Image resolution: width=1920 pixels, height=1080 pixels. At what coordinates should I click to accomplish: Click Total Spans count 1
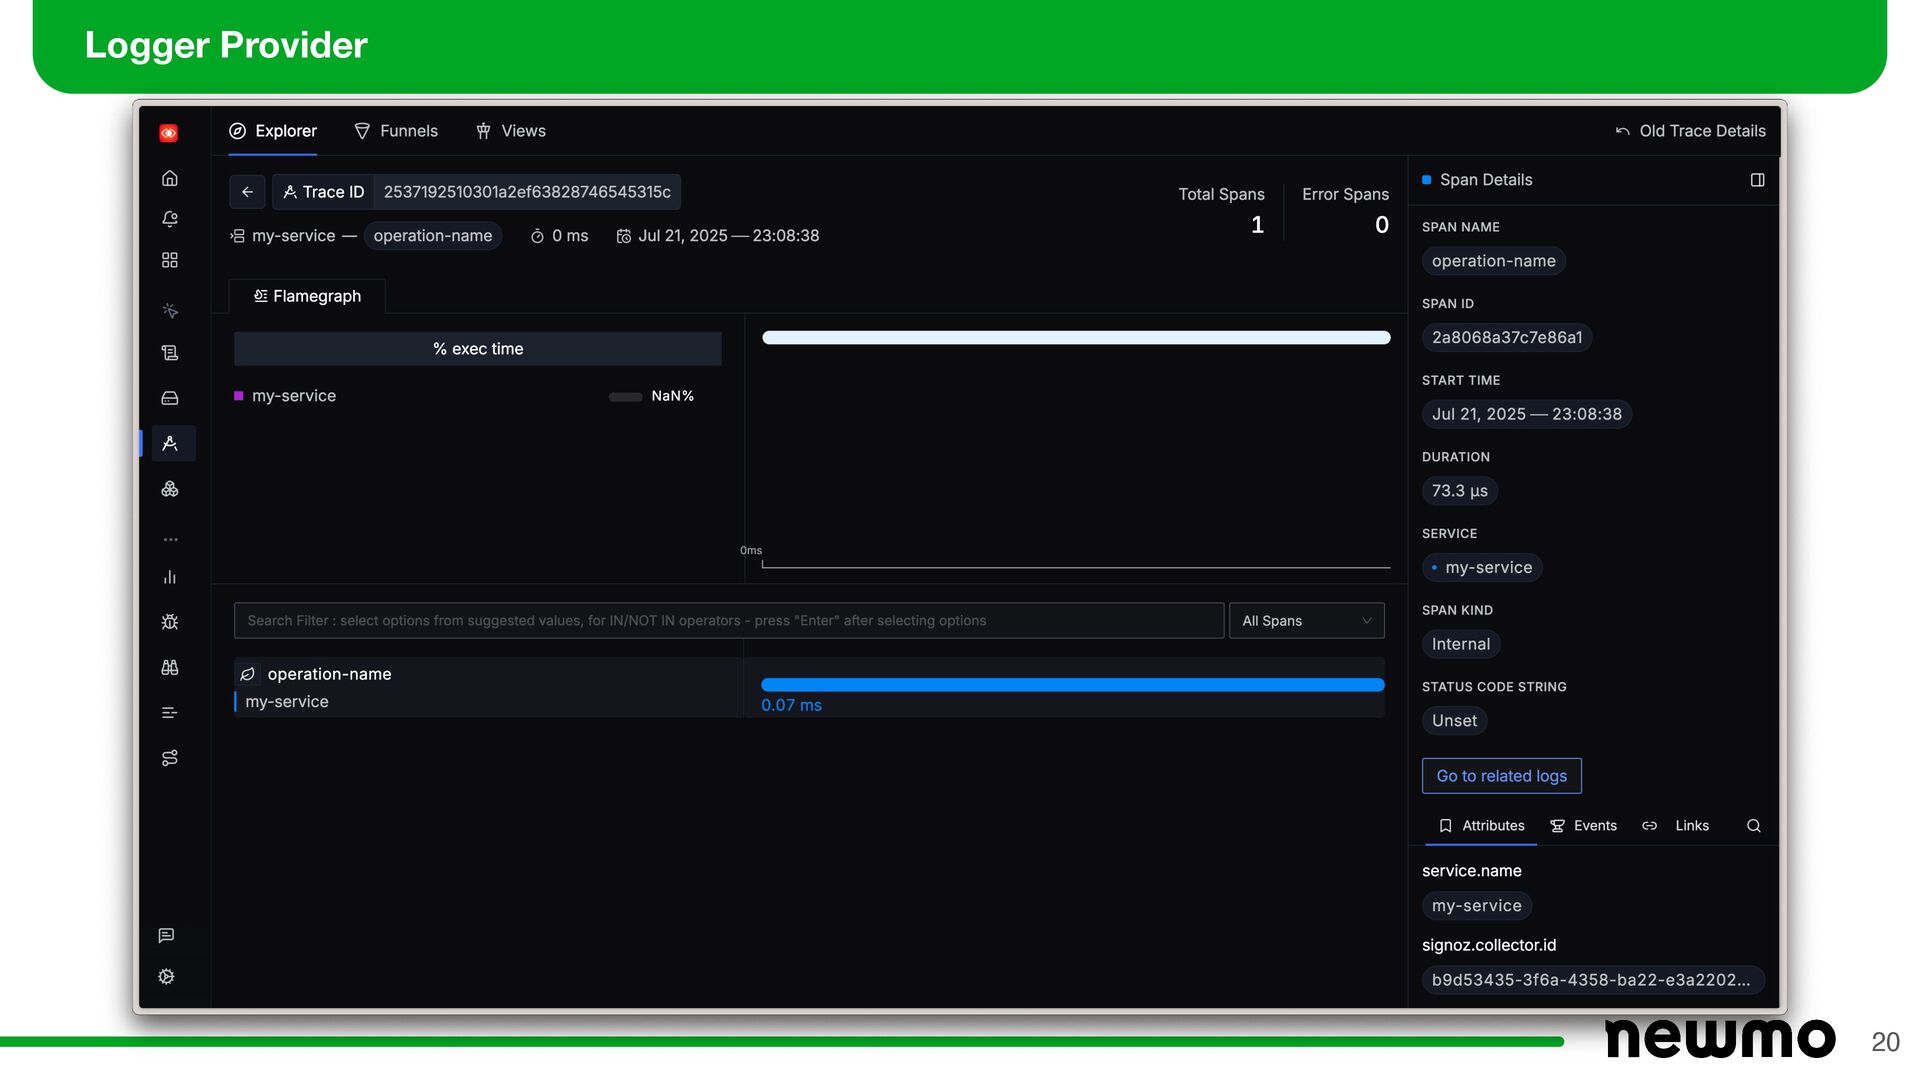[1257, 225]
